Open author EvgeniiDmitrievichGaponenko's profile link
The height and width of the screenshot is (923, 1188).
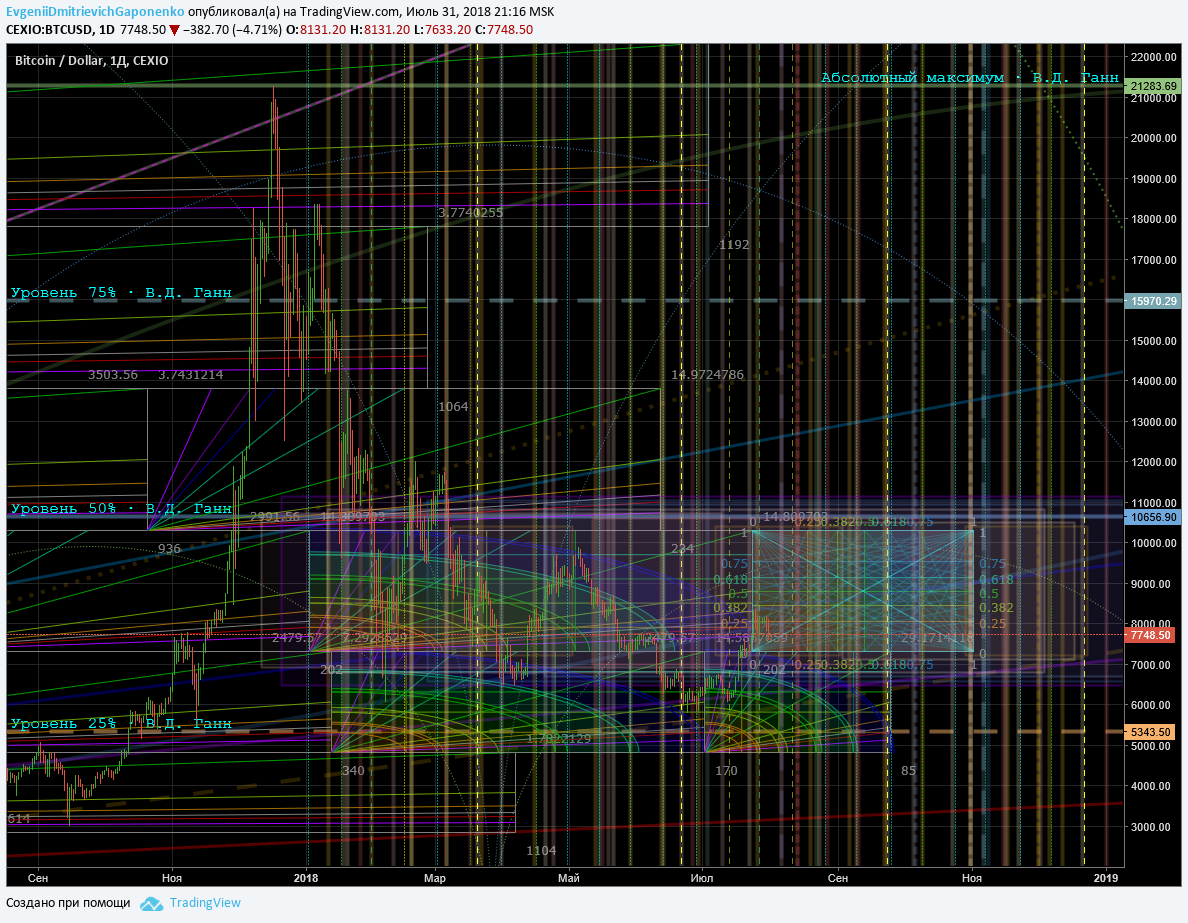click(95, 11)
